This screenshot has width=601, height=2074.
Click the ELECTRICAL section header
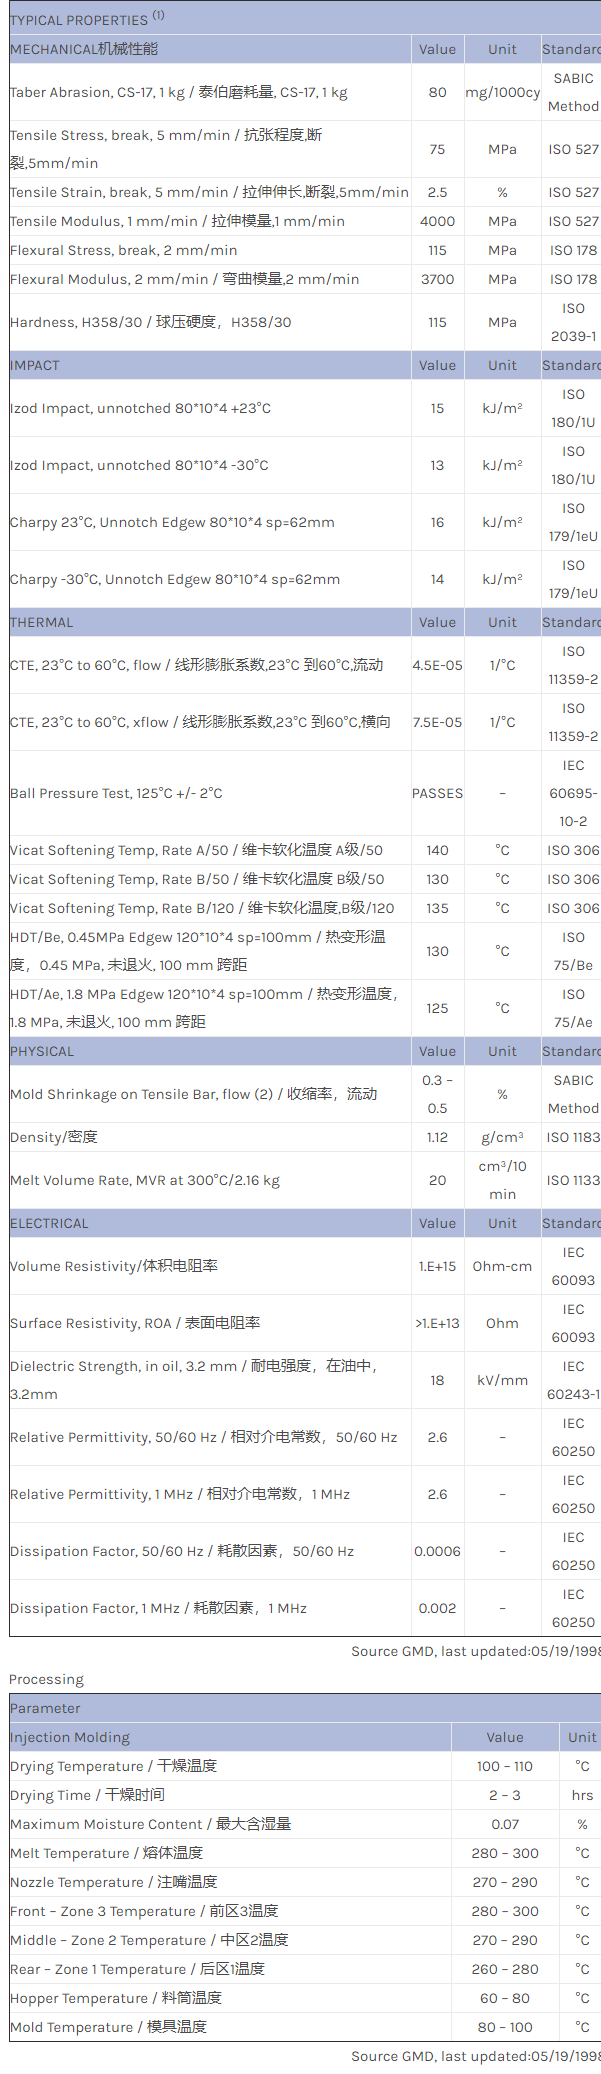[49, 1224]
